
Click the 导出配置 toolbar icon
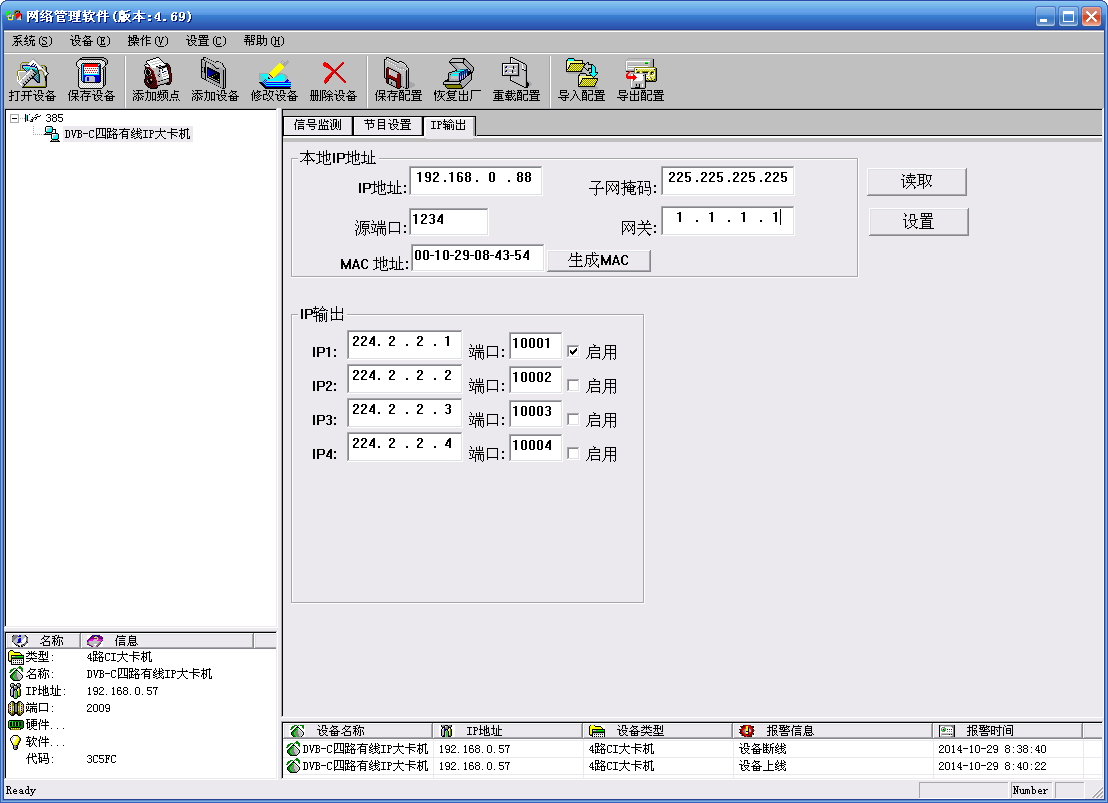pos(641,74)
